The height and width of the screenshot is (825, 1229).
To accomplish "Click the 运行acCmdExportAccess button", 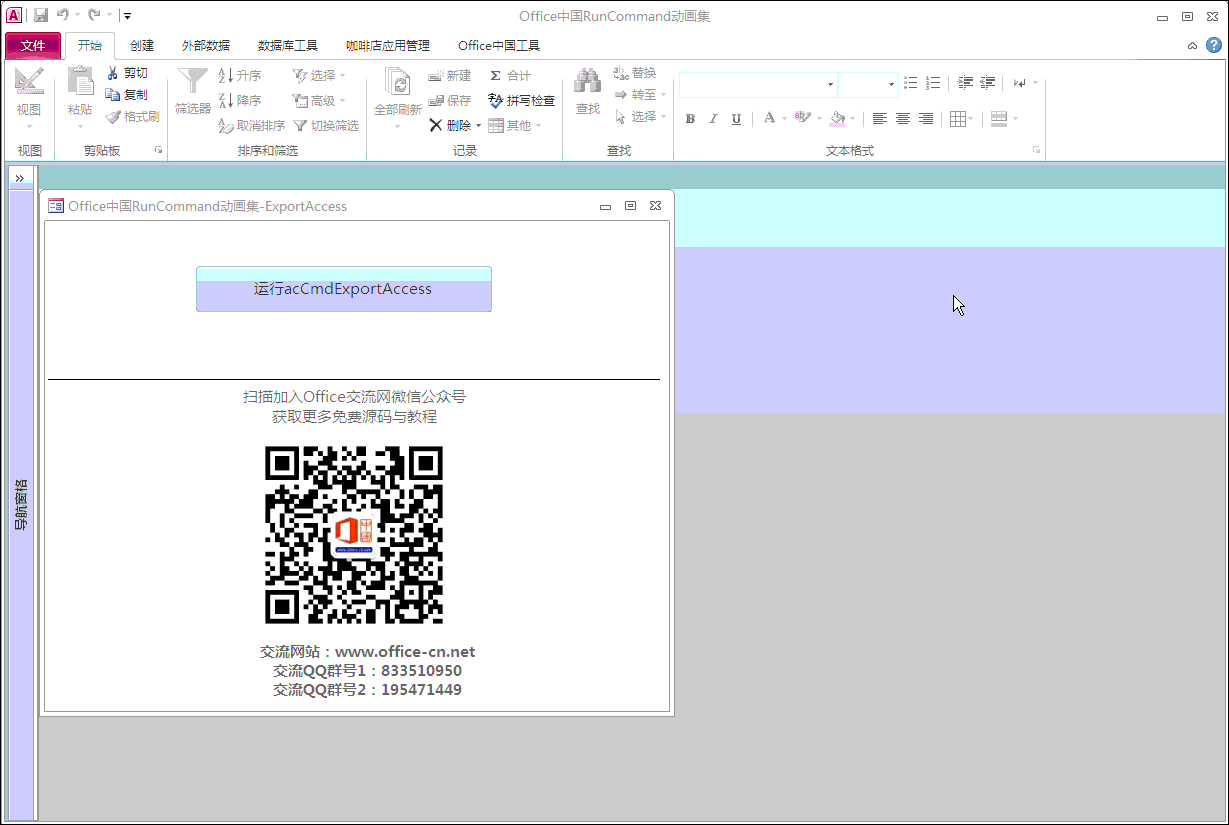I will (x=344, y=289).
